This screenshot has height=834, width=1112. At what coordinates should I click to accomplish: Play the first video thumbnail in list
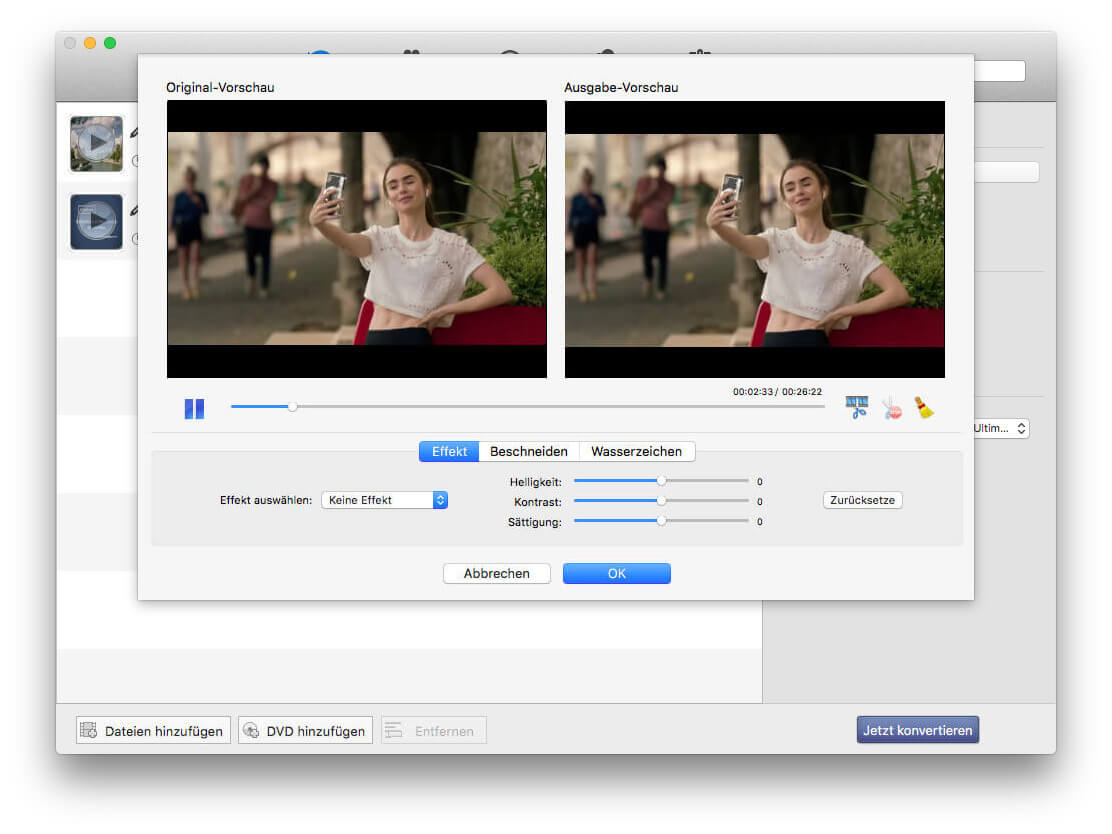(x=96, y=143)
